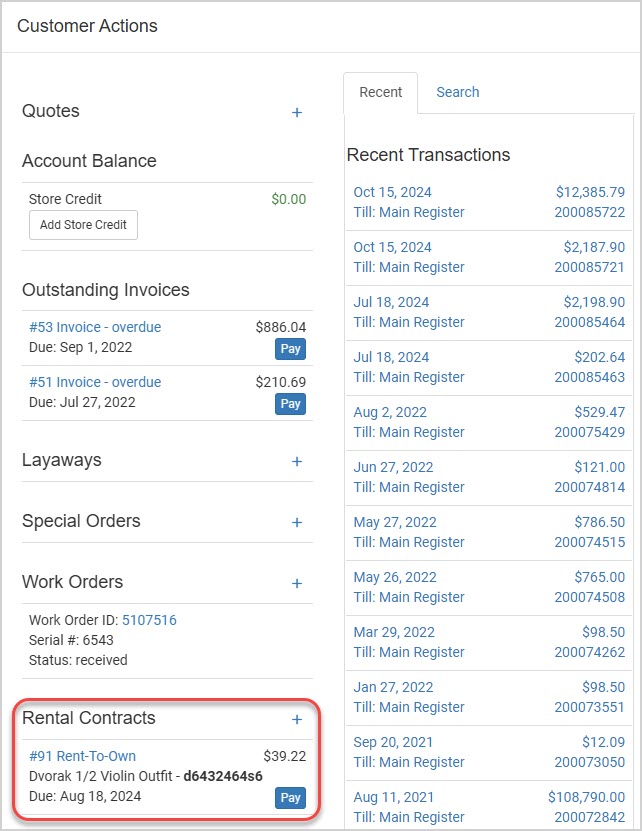Image resolution: width=642 pixels, height=831 pixels.
Task: Pay overdue invoice #51
Action: (x=290, y=404)
